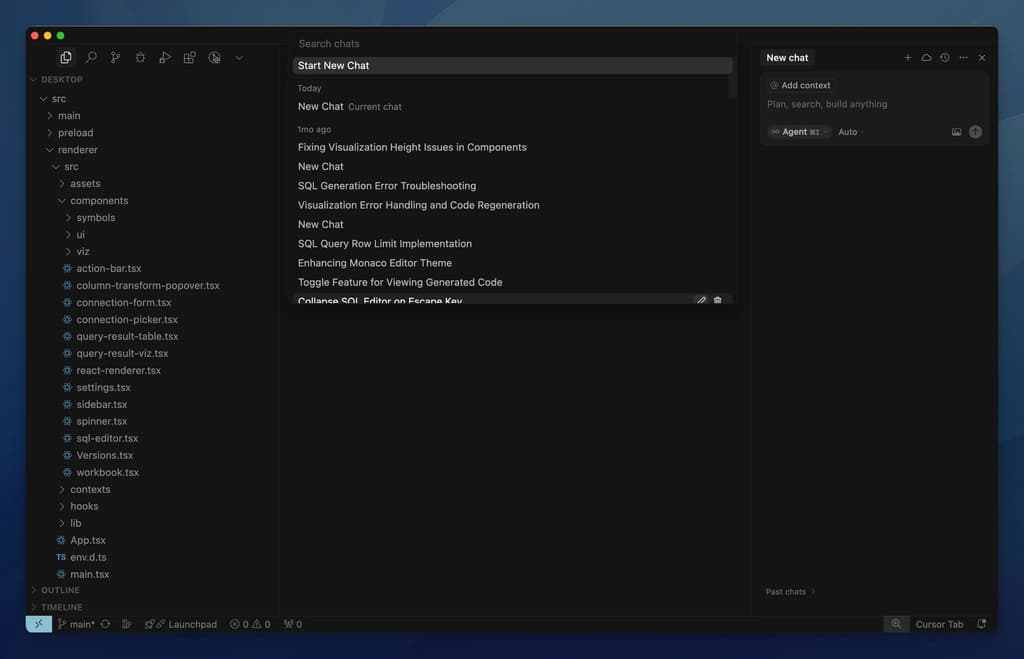The width and height of the screenshot is (1024, 659).
Task: Open chat history with the clock icon
Action: click(x=943, y=57)
